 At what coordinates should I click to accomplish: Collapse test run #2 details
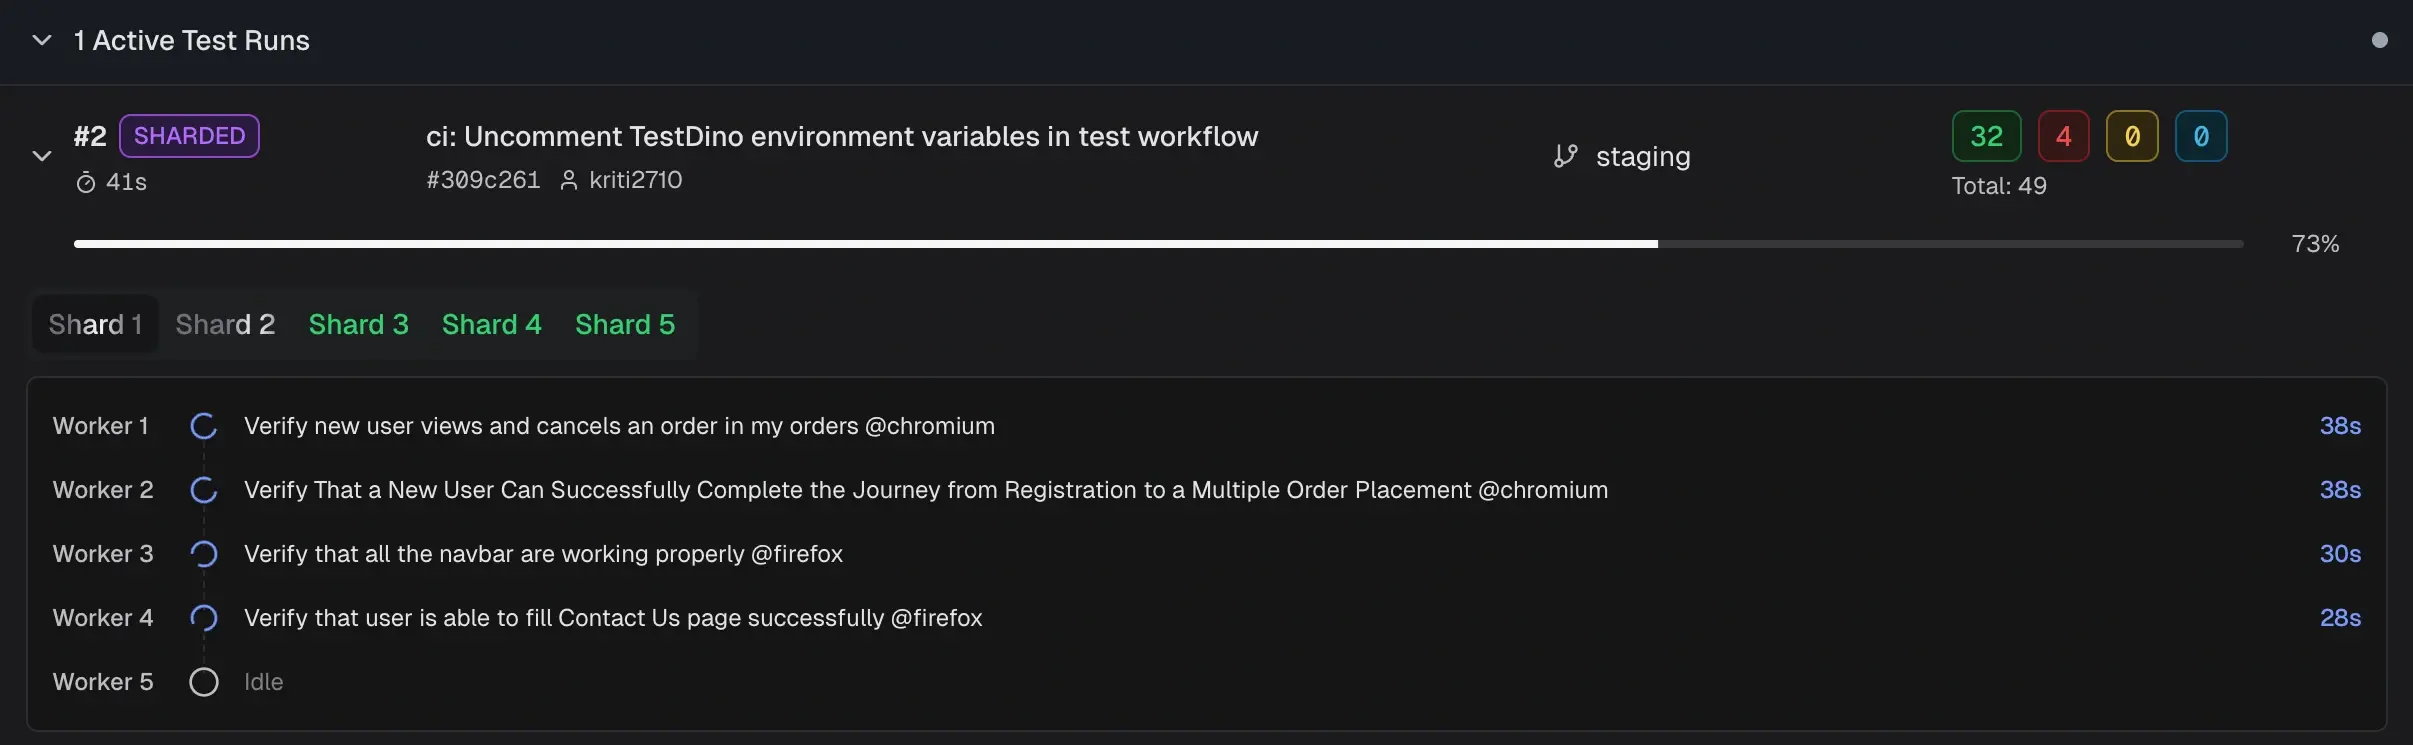click(41, 155)
